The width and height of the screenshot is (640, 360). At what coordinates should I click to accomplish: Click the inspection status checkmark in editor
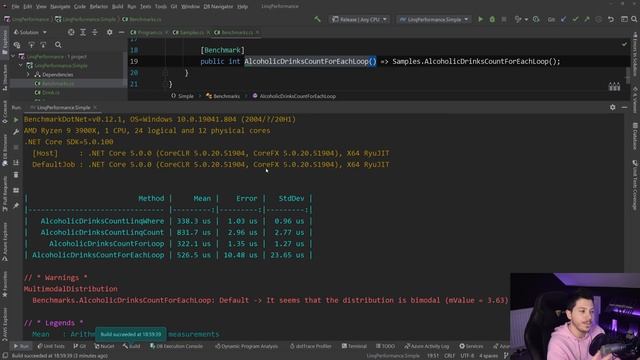click(624, 44)
